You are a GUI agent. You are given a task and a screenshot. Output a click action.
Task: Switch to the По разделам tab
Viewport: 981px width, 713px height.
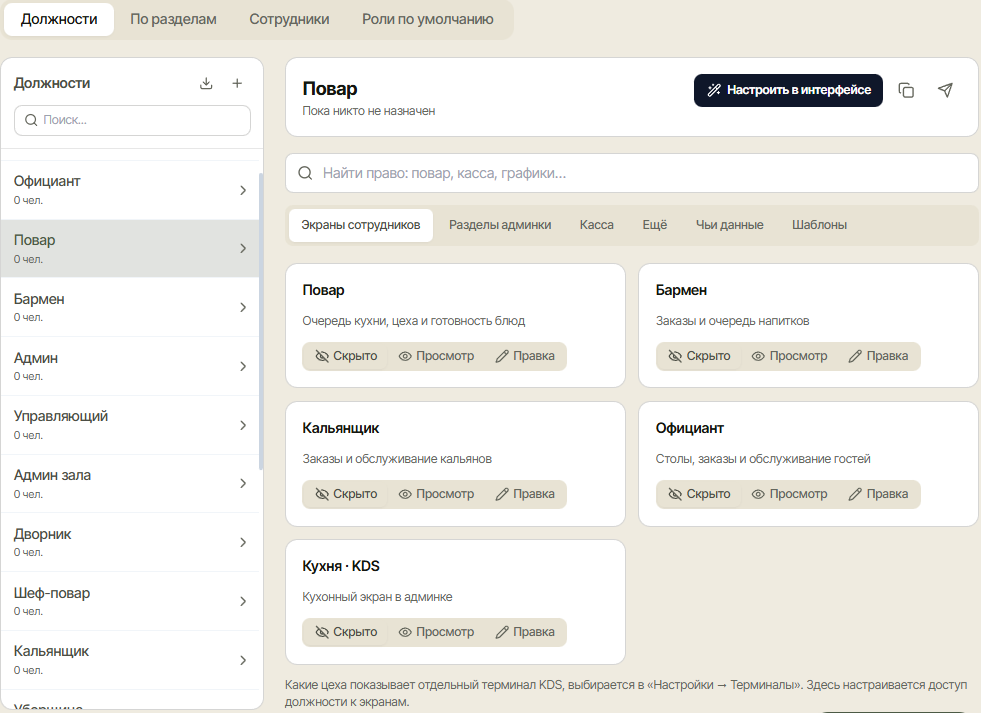click(173, 19)
